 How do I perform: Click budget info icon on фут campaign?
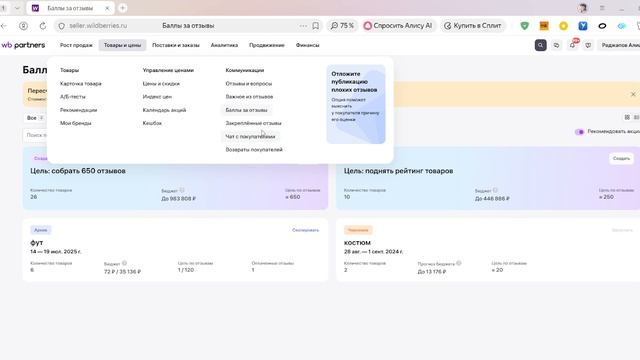[x=124, y=263]
